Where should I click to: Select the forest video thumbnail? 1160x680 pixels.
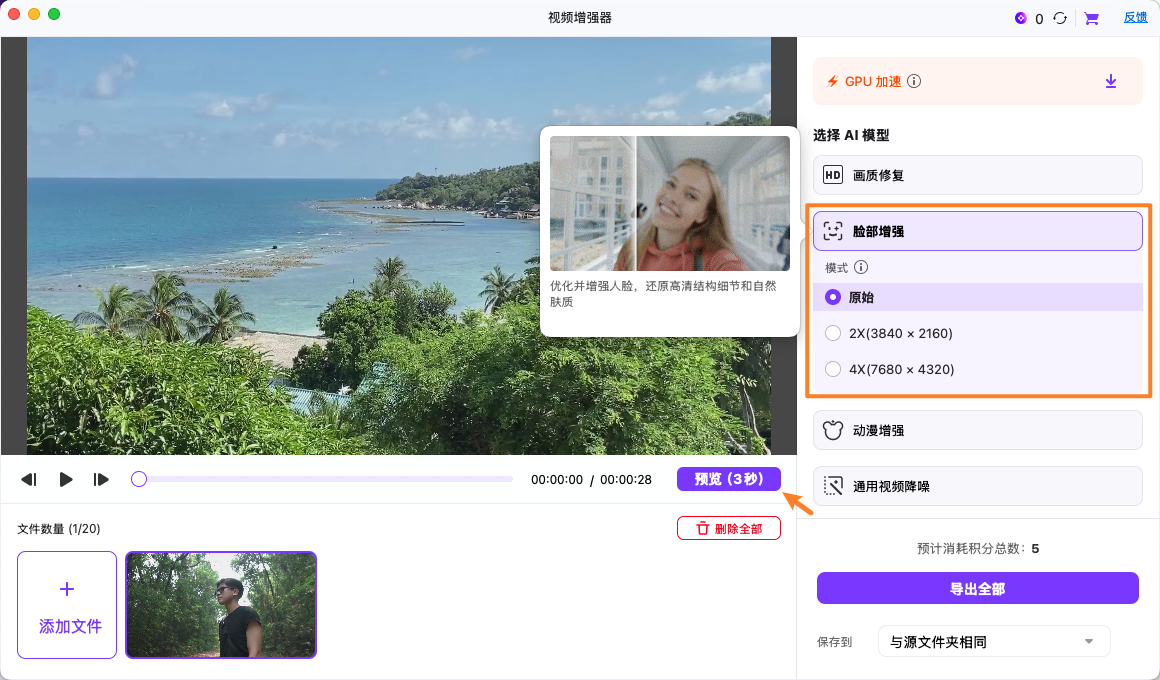(221, 605)
